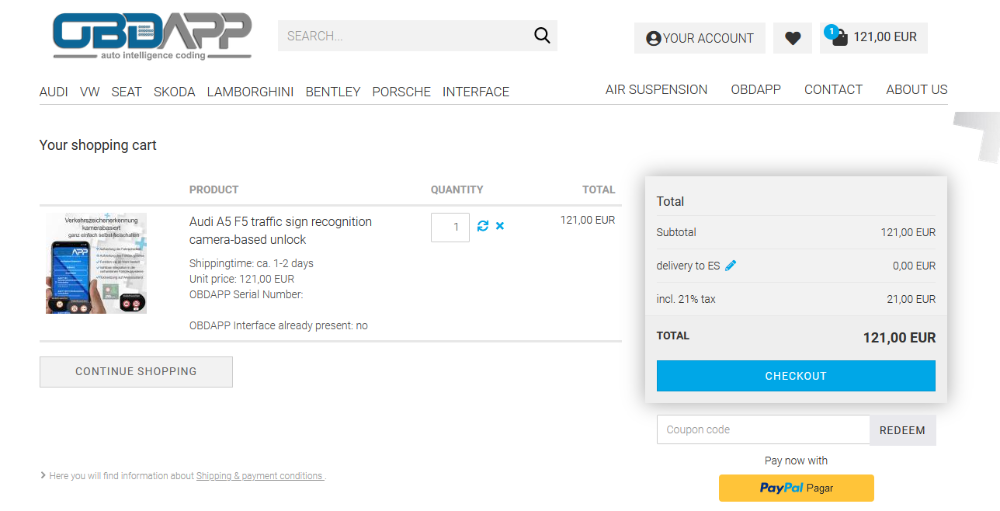The height and width of the screenshot is (511, 1000).
Task: Click the 'Unit price: 121,00 EUR' text
Action: [x=242, y=279]
